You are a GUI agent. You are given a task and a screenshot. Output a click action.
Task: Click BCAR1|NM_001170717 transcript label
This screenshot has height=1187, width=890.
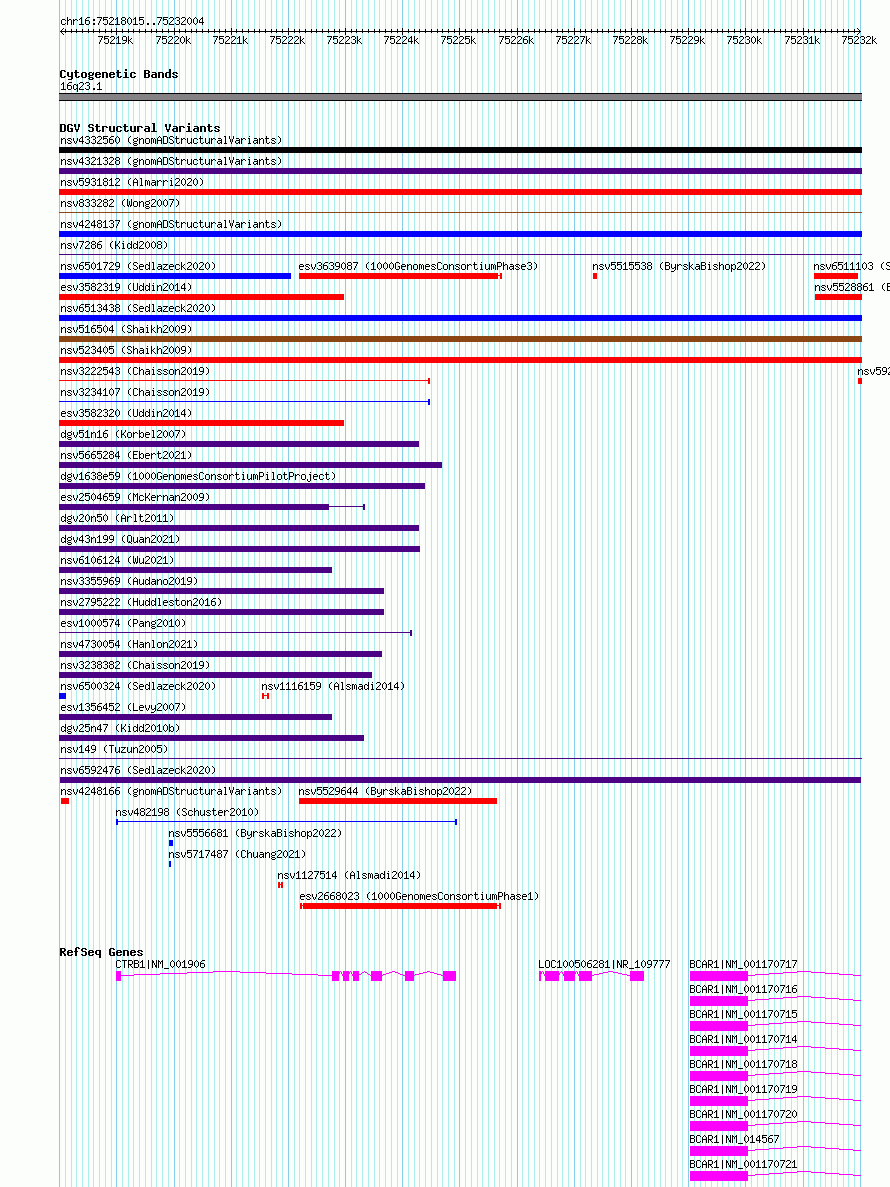click(743, 964)
